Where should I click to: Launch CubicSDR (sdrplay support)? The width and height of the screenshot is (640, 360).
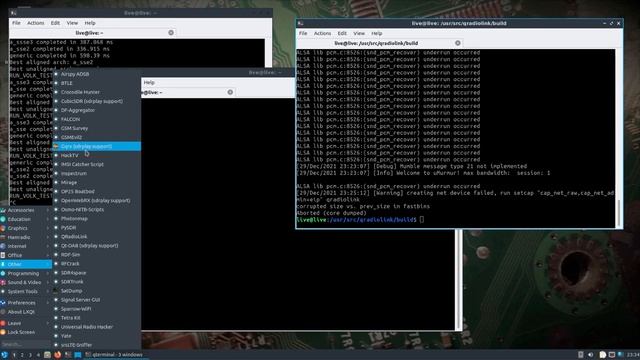(x=96, y=101)
